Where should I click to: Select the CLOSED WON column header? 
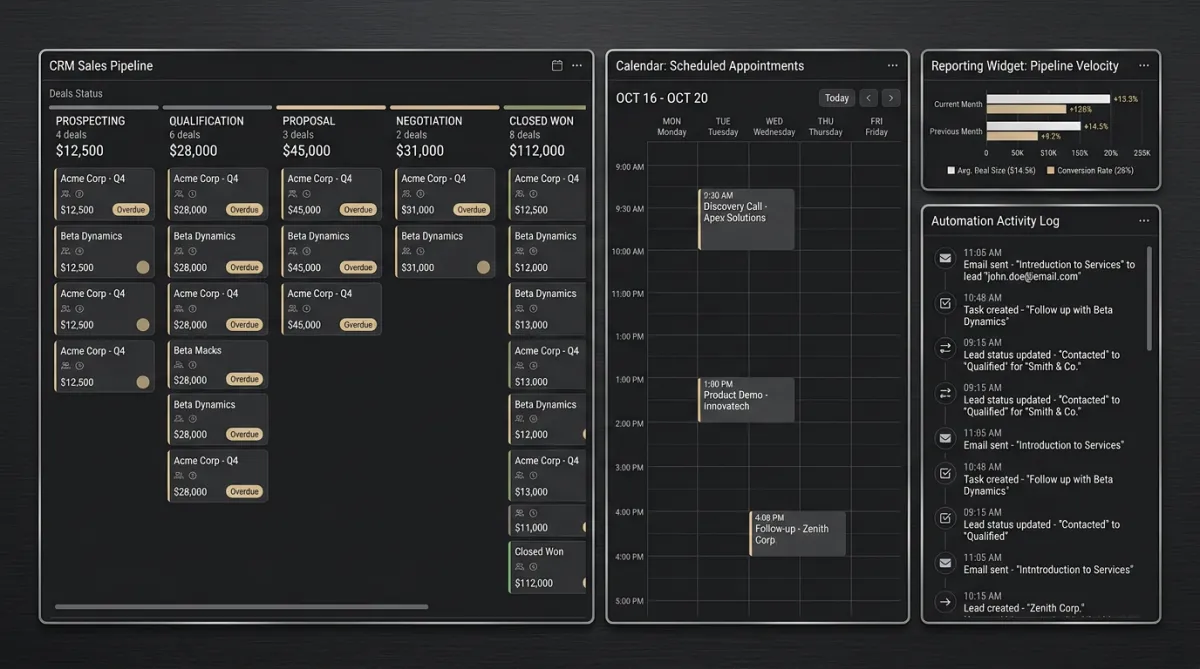(x=542, y=121)
